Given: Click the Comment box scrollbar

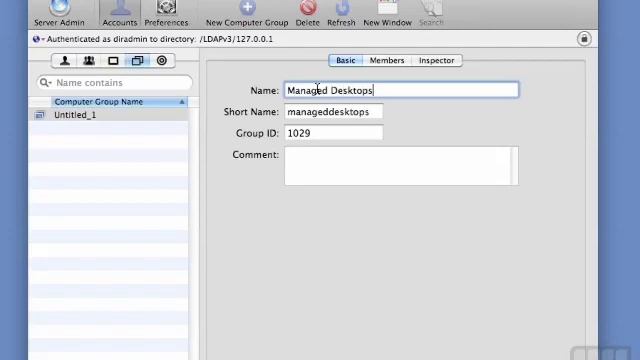Looking at the screenshot, I should tap(515, 166).
